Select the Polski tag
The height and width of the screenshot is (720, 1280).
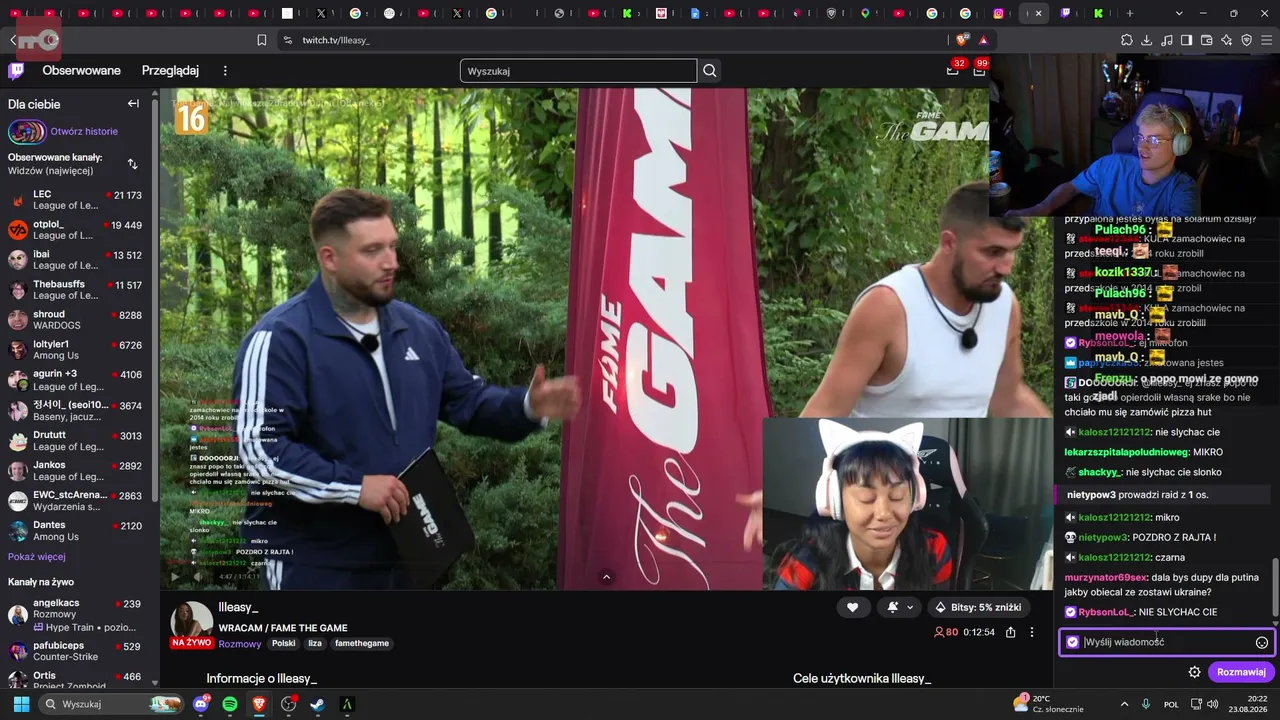tap(283, 644)
